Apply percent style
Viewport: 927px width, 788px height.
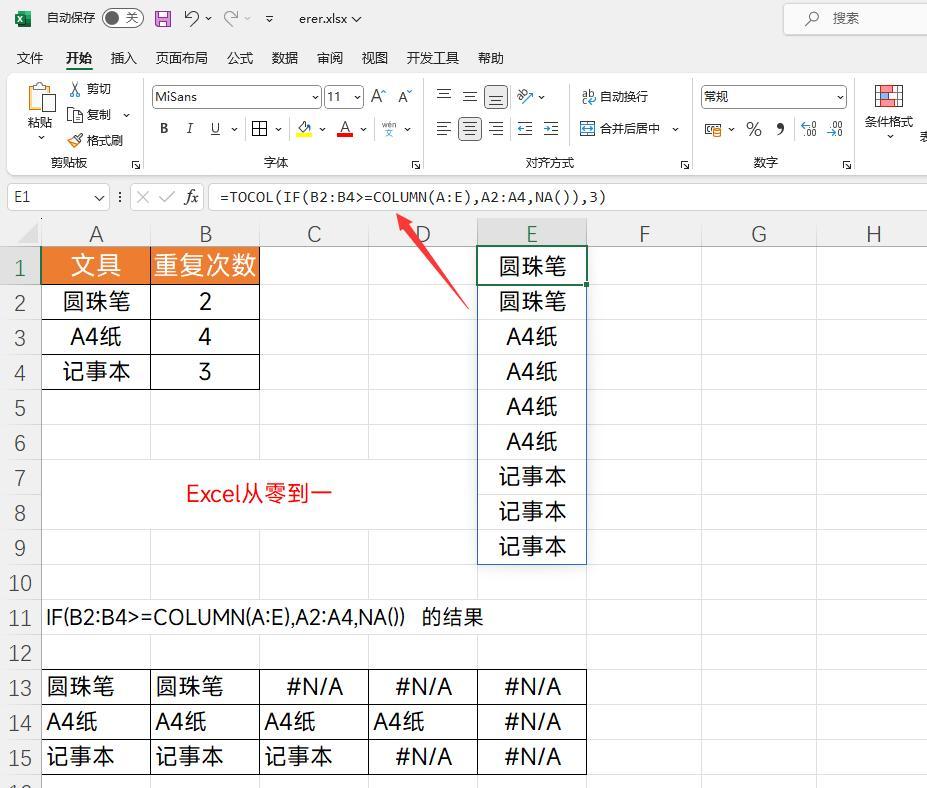[753, 129]
